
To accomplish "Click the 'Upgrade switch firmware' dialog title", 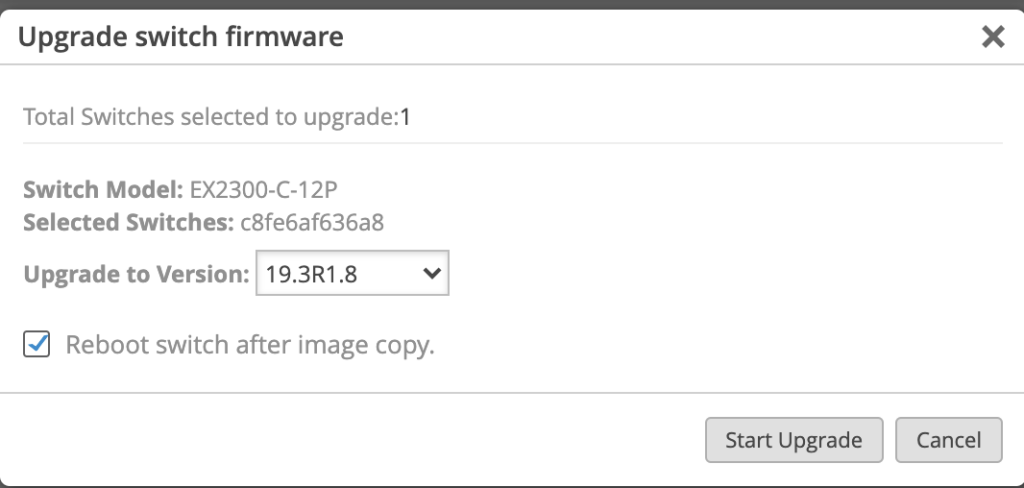I will click(x=181, y=38).
